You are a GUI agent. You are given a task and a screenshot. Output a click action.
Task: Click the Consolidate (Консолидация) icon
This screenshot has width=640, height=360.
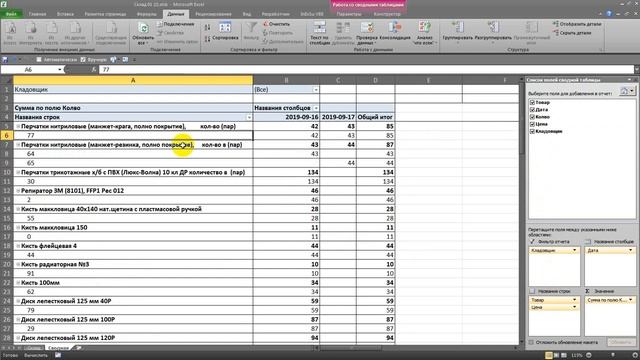pos(395,28)
